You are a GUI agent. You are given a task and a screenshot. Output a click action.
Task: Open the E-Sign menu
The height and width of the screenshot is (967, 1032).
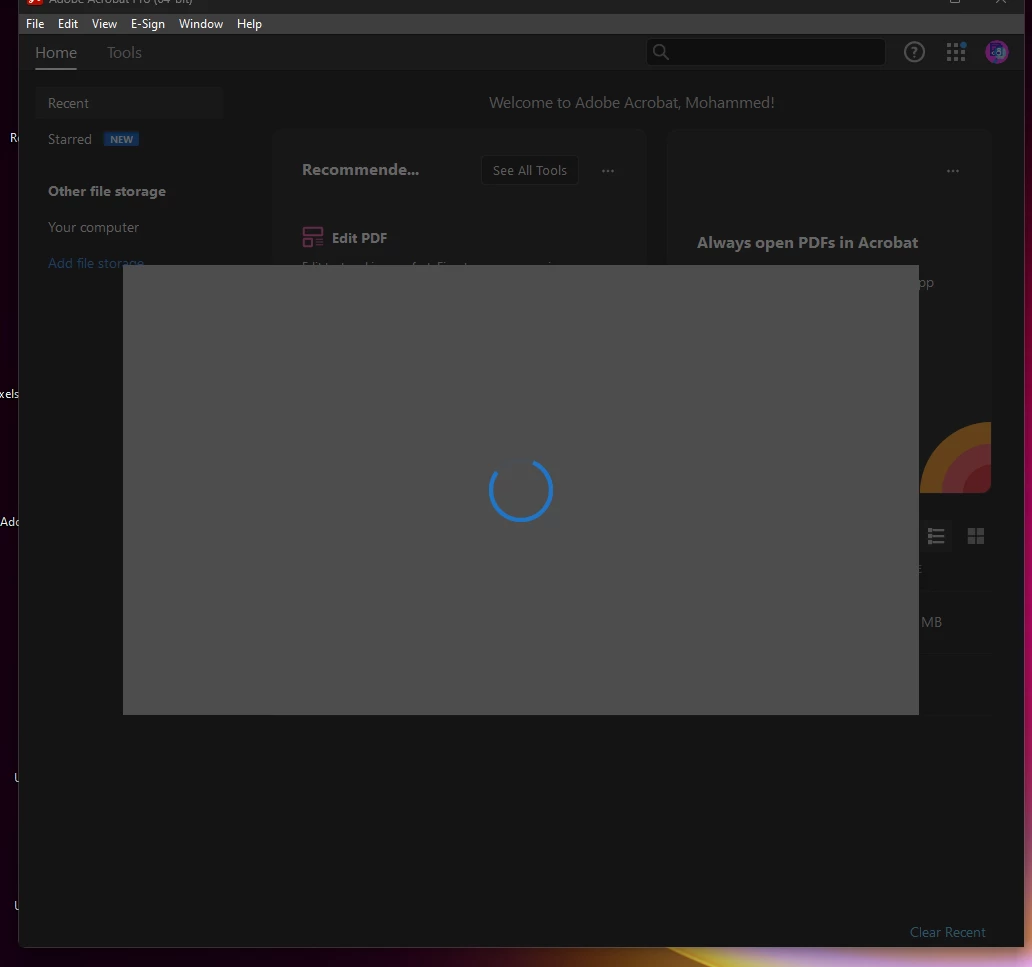147,24
